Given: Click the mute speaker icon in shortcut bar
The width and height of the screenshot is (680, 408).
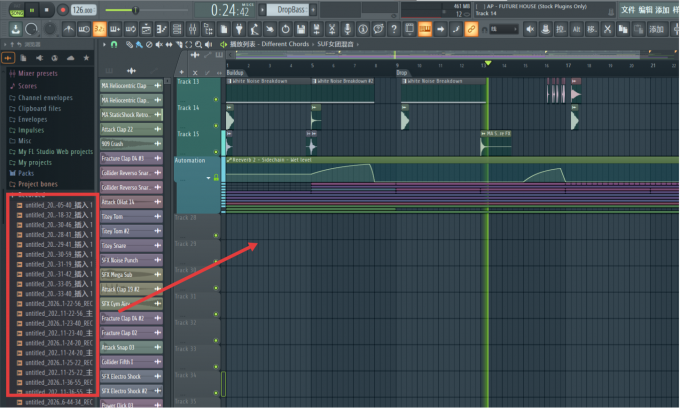Looking at the screenshot, I should 530,29.
